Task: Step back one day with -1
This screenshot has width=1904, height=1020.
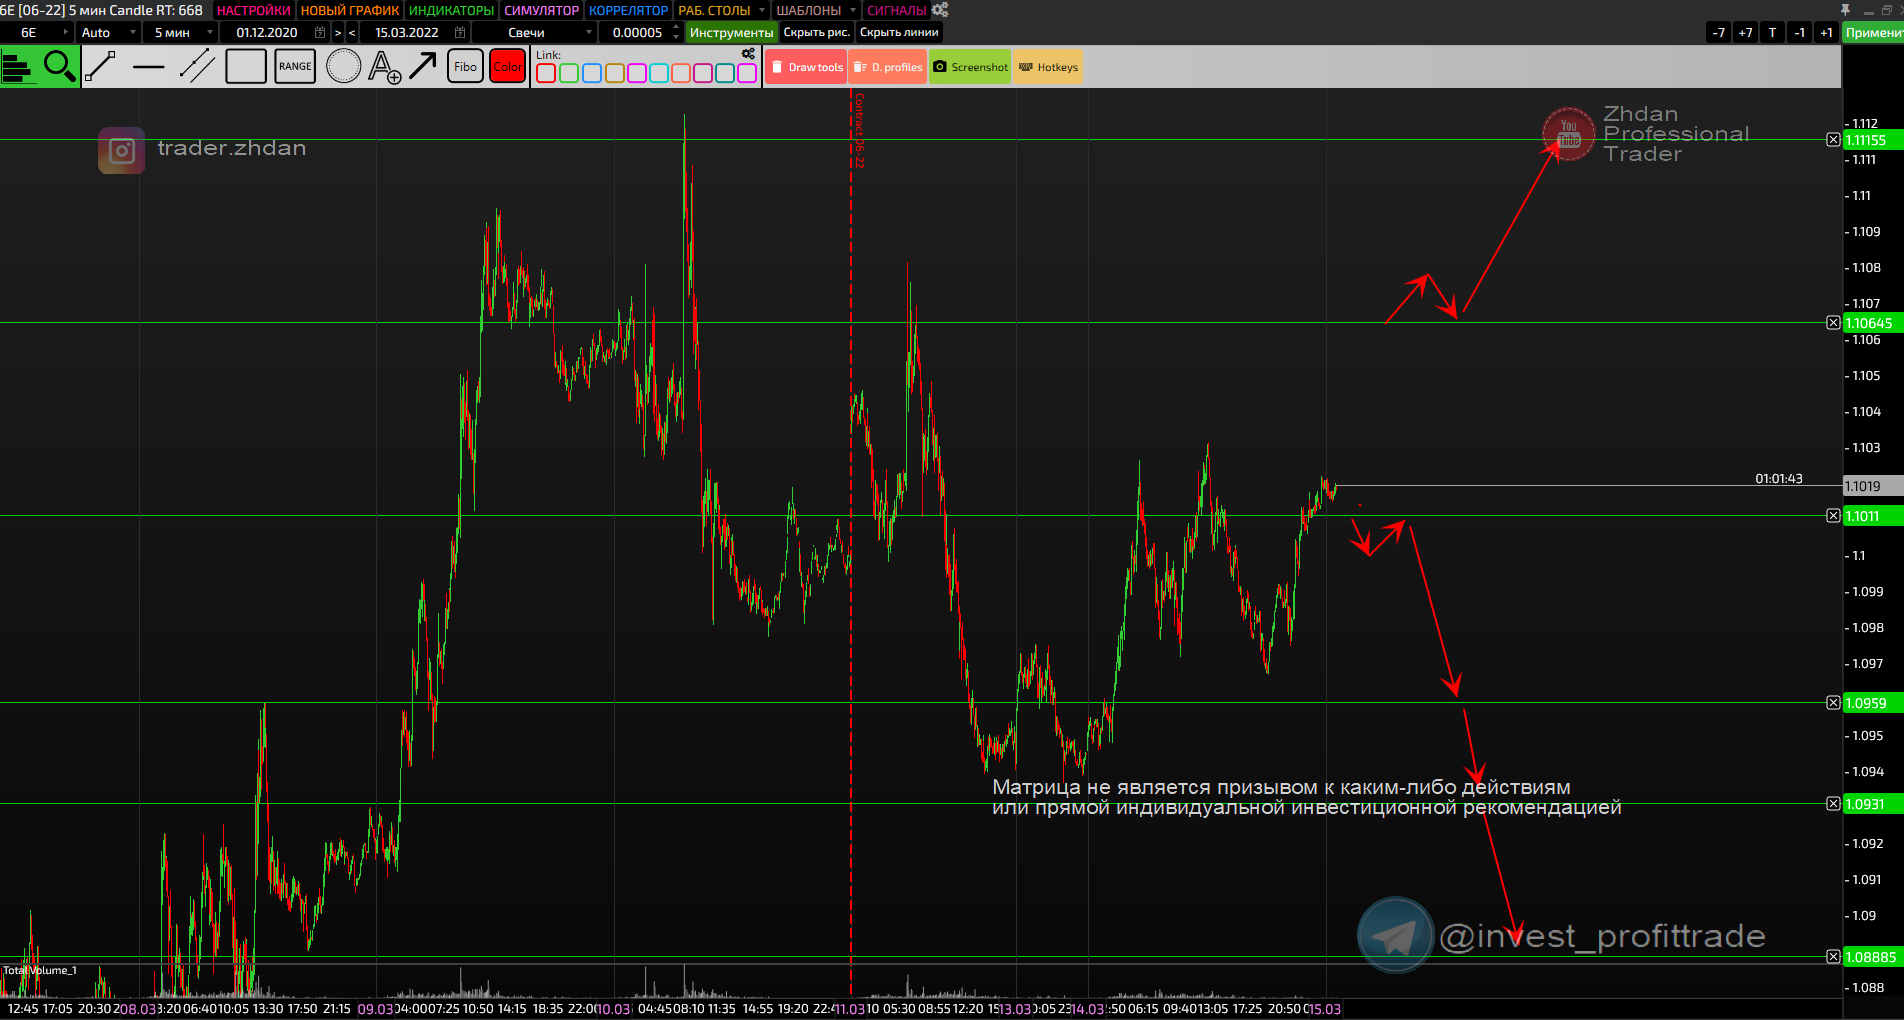Action: point(1799,32)
